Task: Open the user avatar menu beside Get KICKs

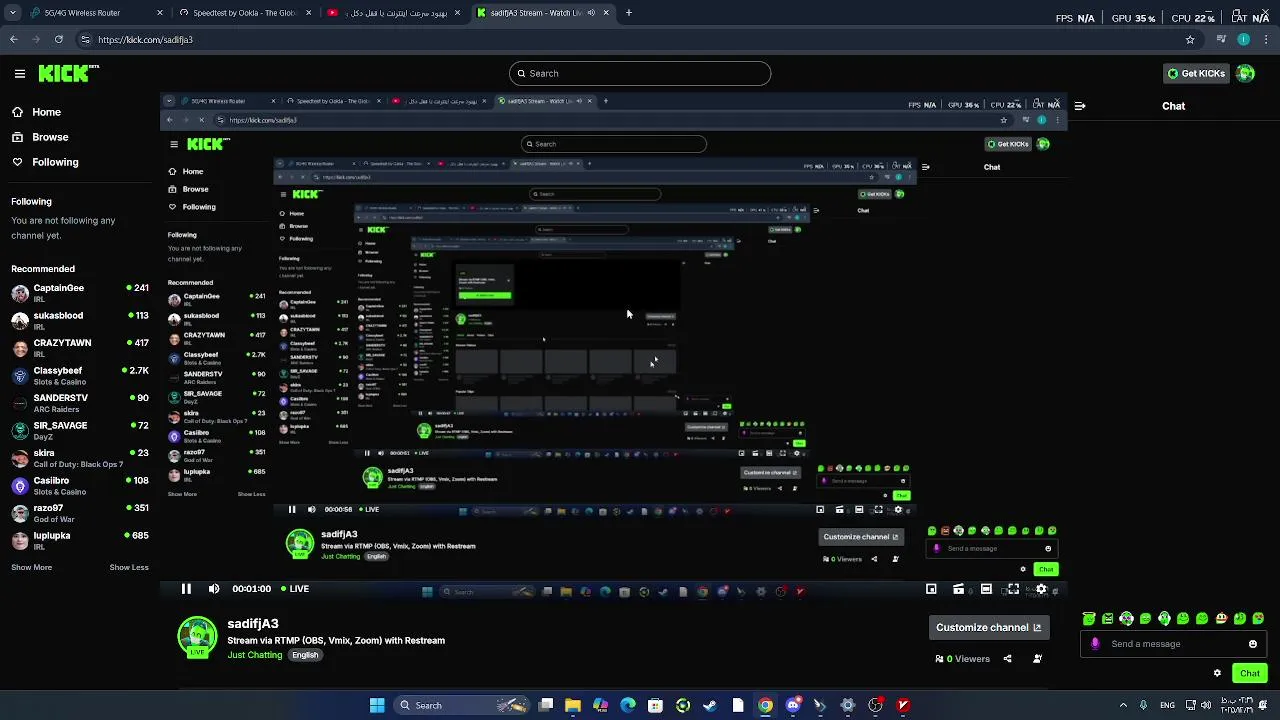Action: pos(1246,73)
